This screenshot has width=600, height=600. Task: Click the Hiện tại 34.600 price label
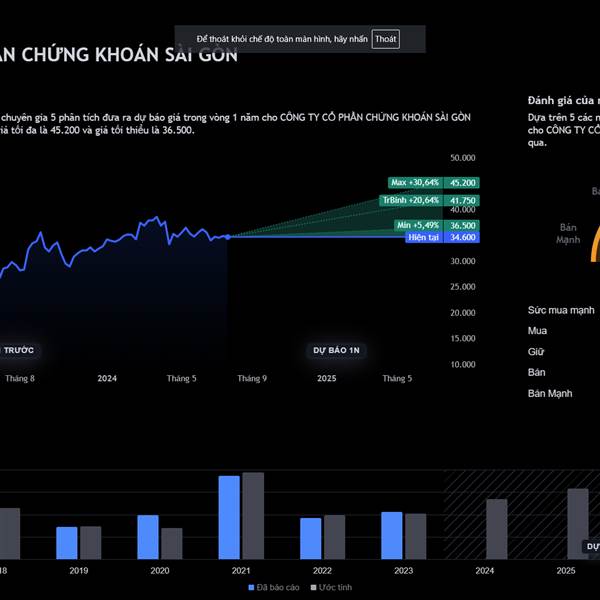coord(442,237)
